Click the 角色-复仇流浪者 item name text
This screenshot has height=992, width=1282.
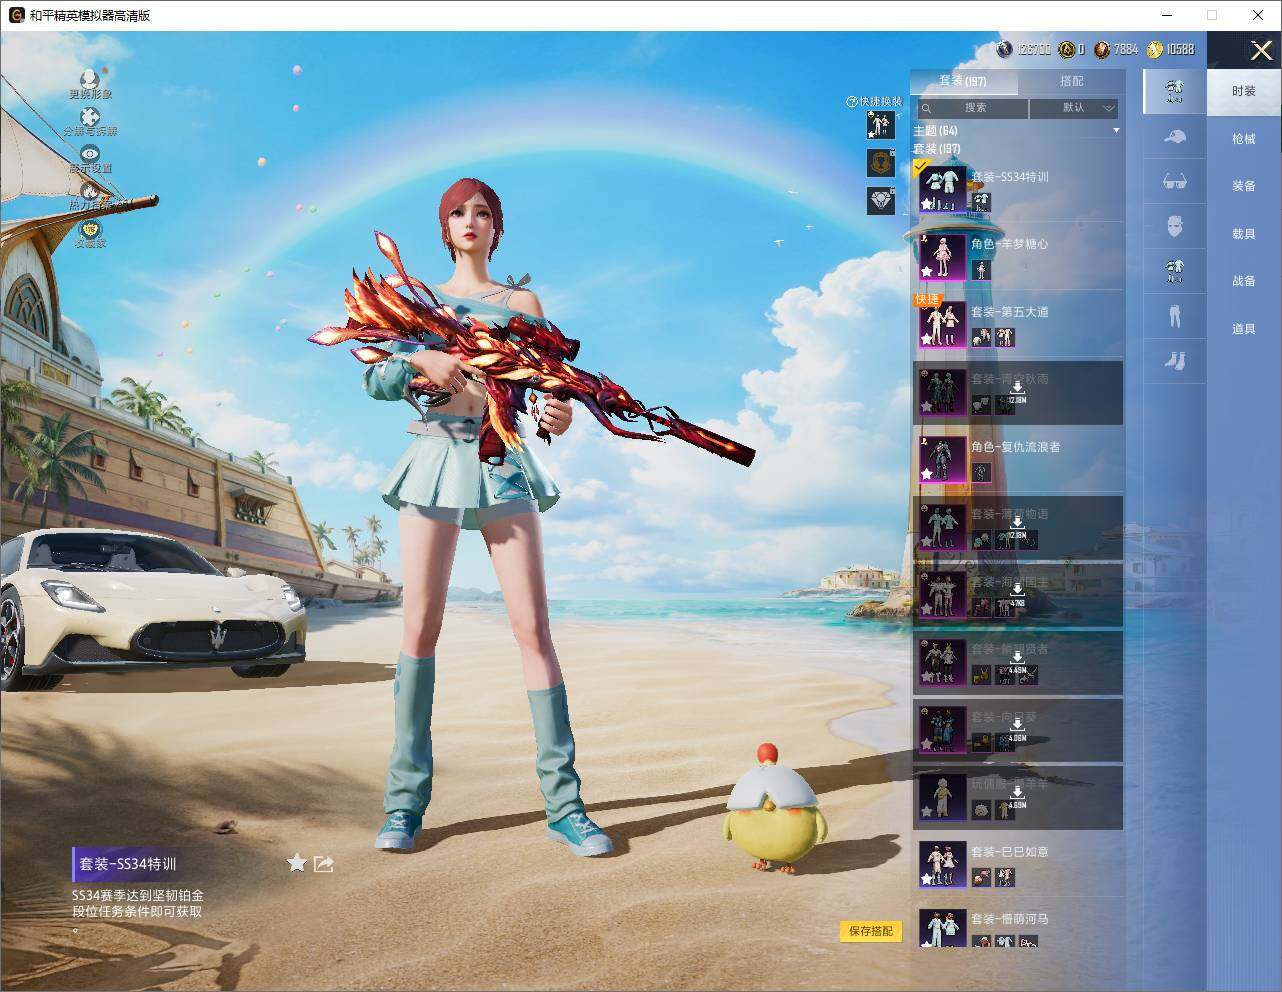1016,447
